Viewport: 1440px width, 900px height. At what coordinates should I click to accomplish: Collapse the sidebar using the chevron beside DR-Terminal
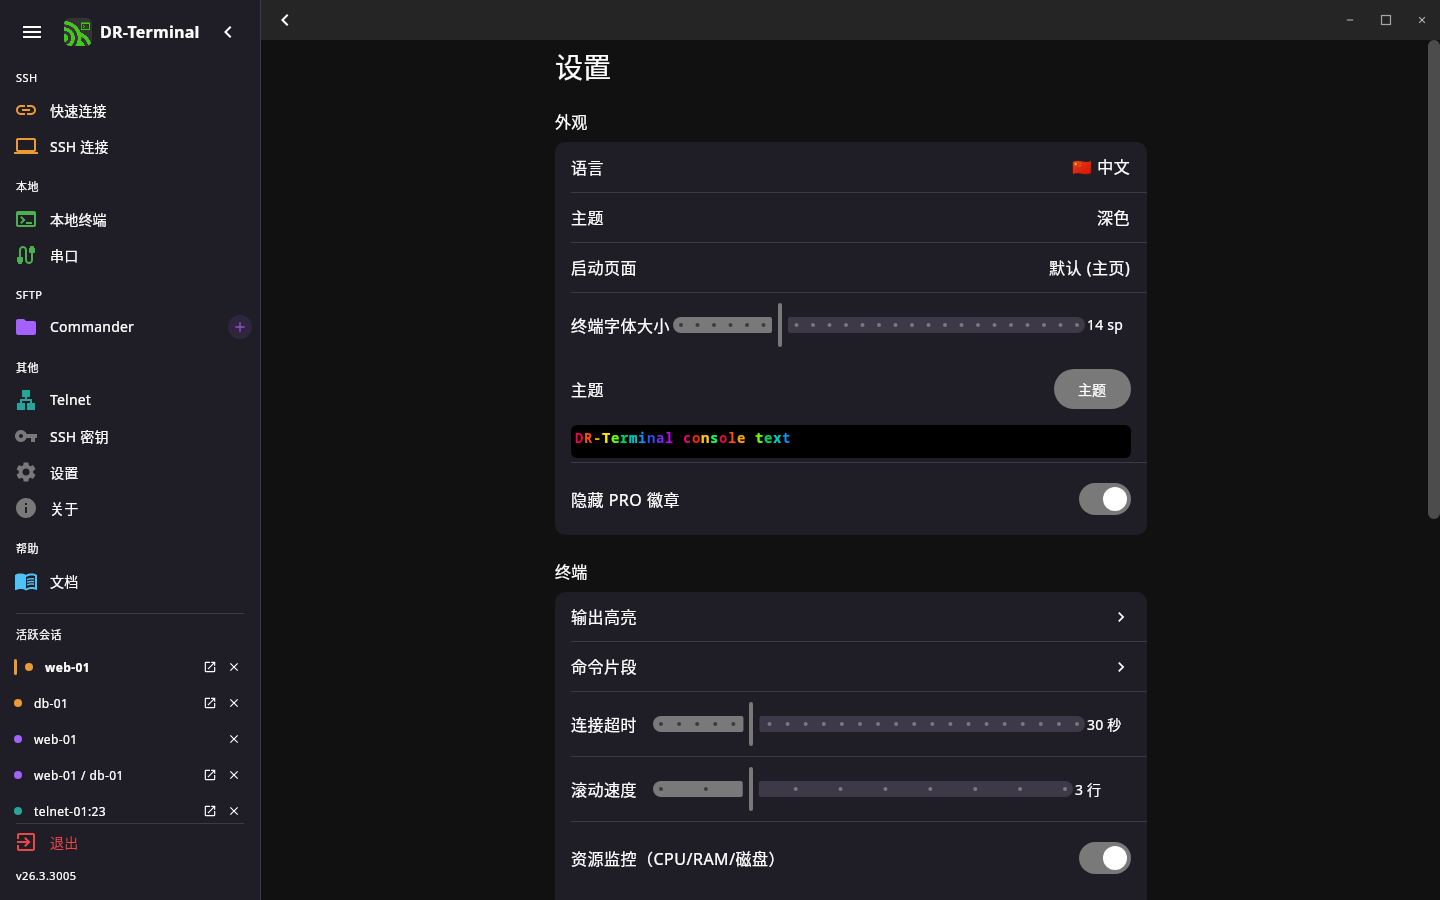pyautogui.click(x=228, y=32)
